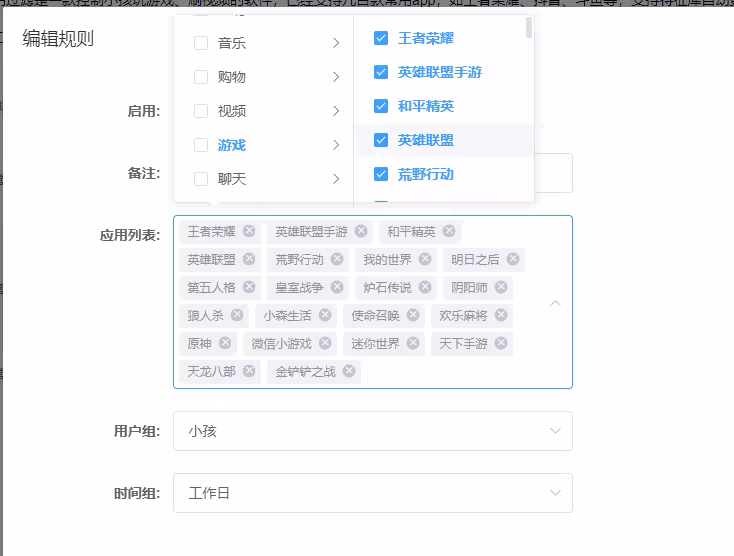Click the 编辑规则 dialog title
The width and height of the screenshot is (734, 556).
[x=58, y=38]
